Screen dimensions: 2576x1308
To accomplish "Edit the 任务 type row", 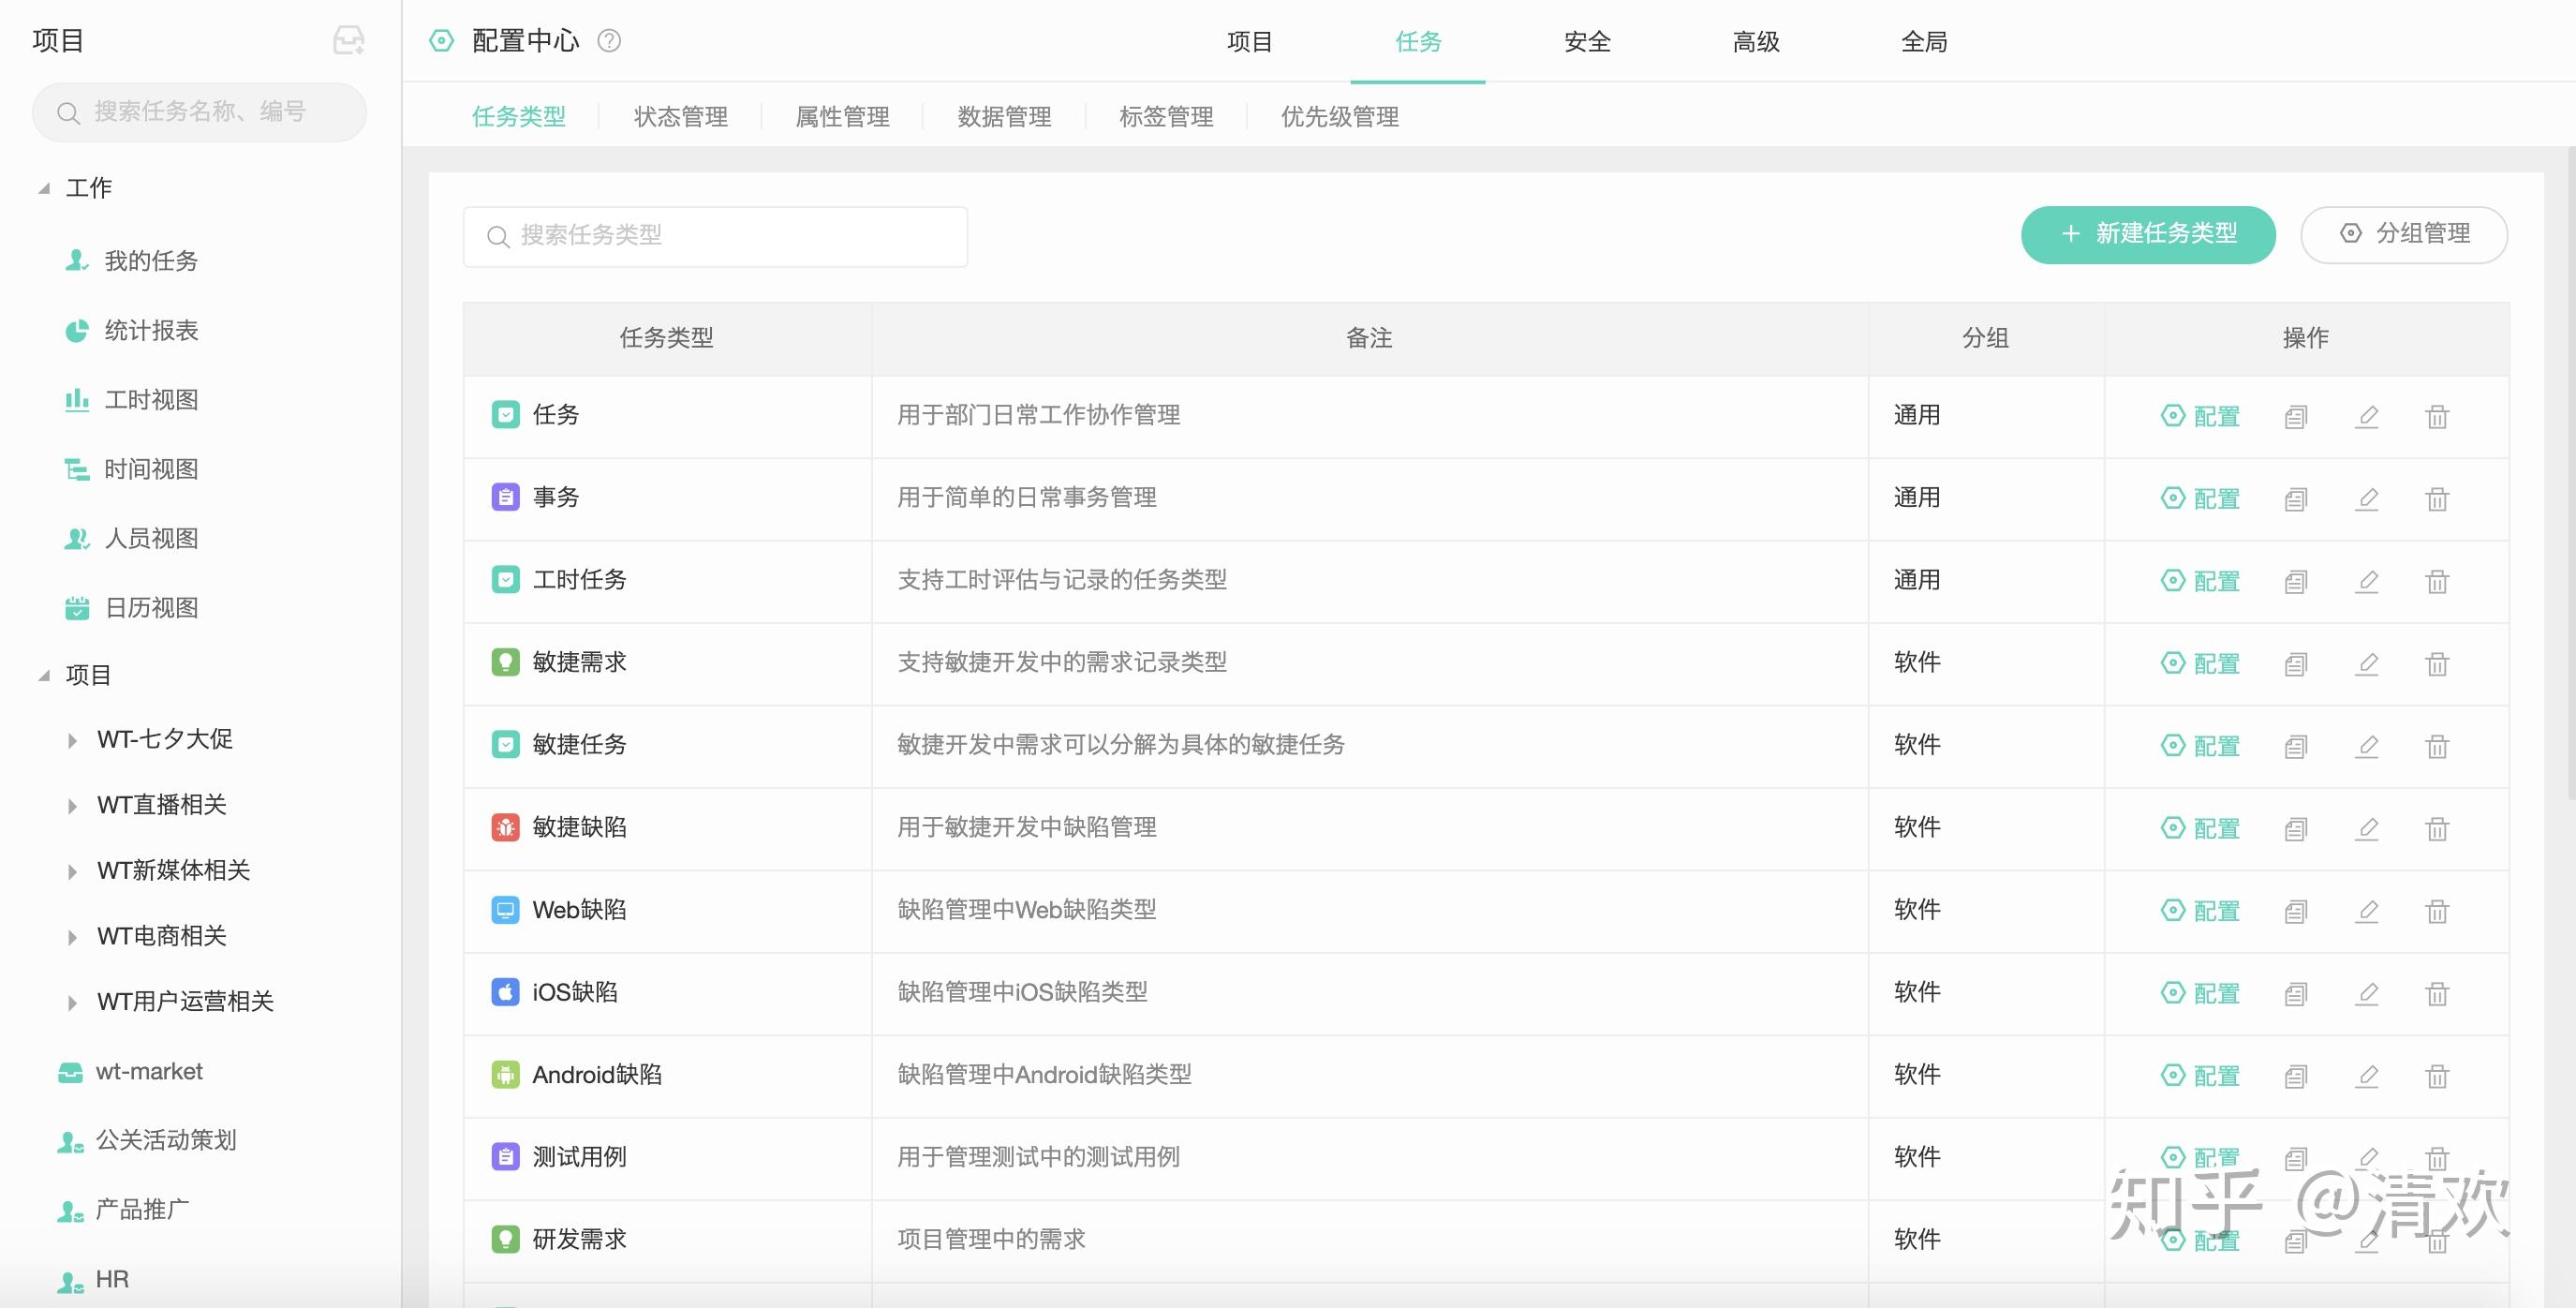I will coord(2366,416).
